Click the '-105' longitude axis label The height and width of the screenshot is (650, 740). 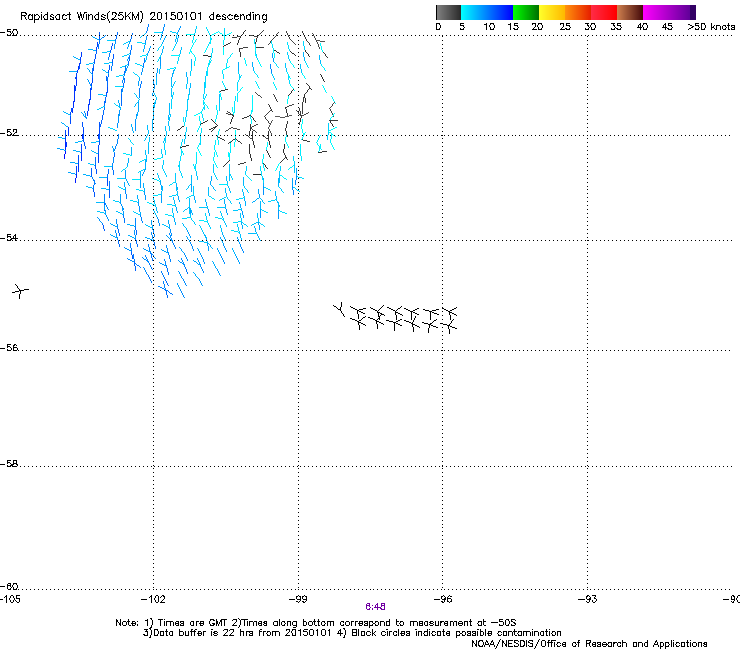pos(10,599)
